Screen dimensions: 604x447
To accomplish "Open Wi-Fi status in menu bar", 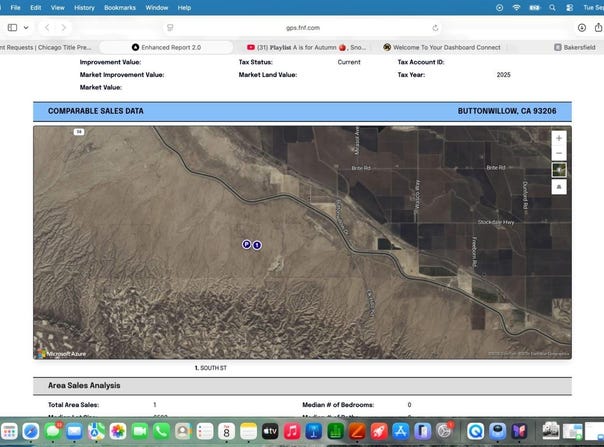I will point(516,8).
